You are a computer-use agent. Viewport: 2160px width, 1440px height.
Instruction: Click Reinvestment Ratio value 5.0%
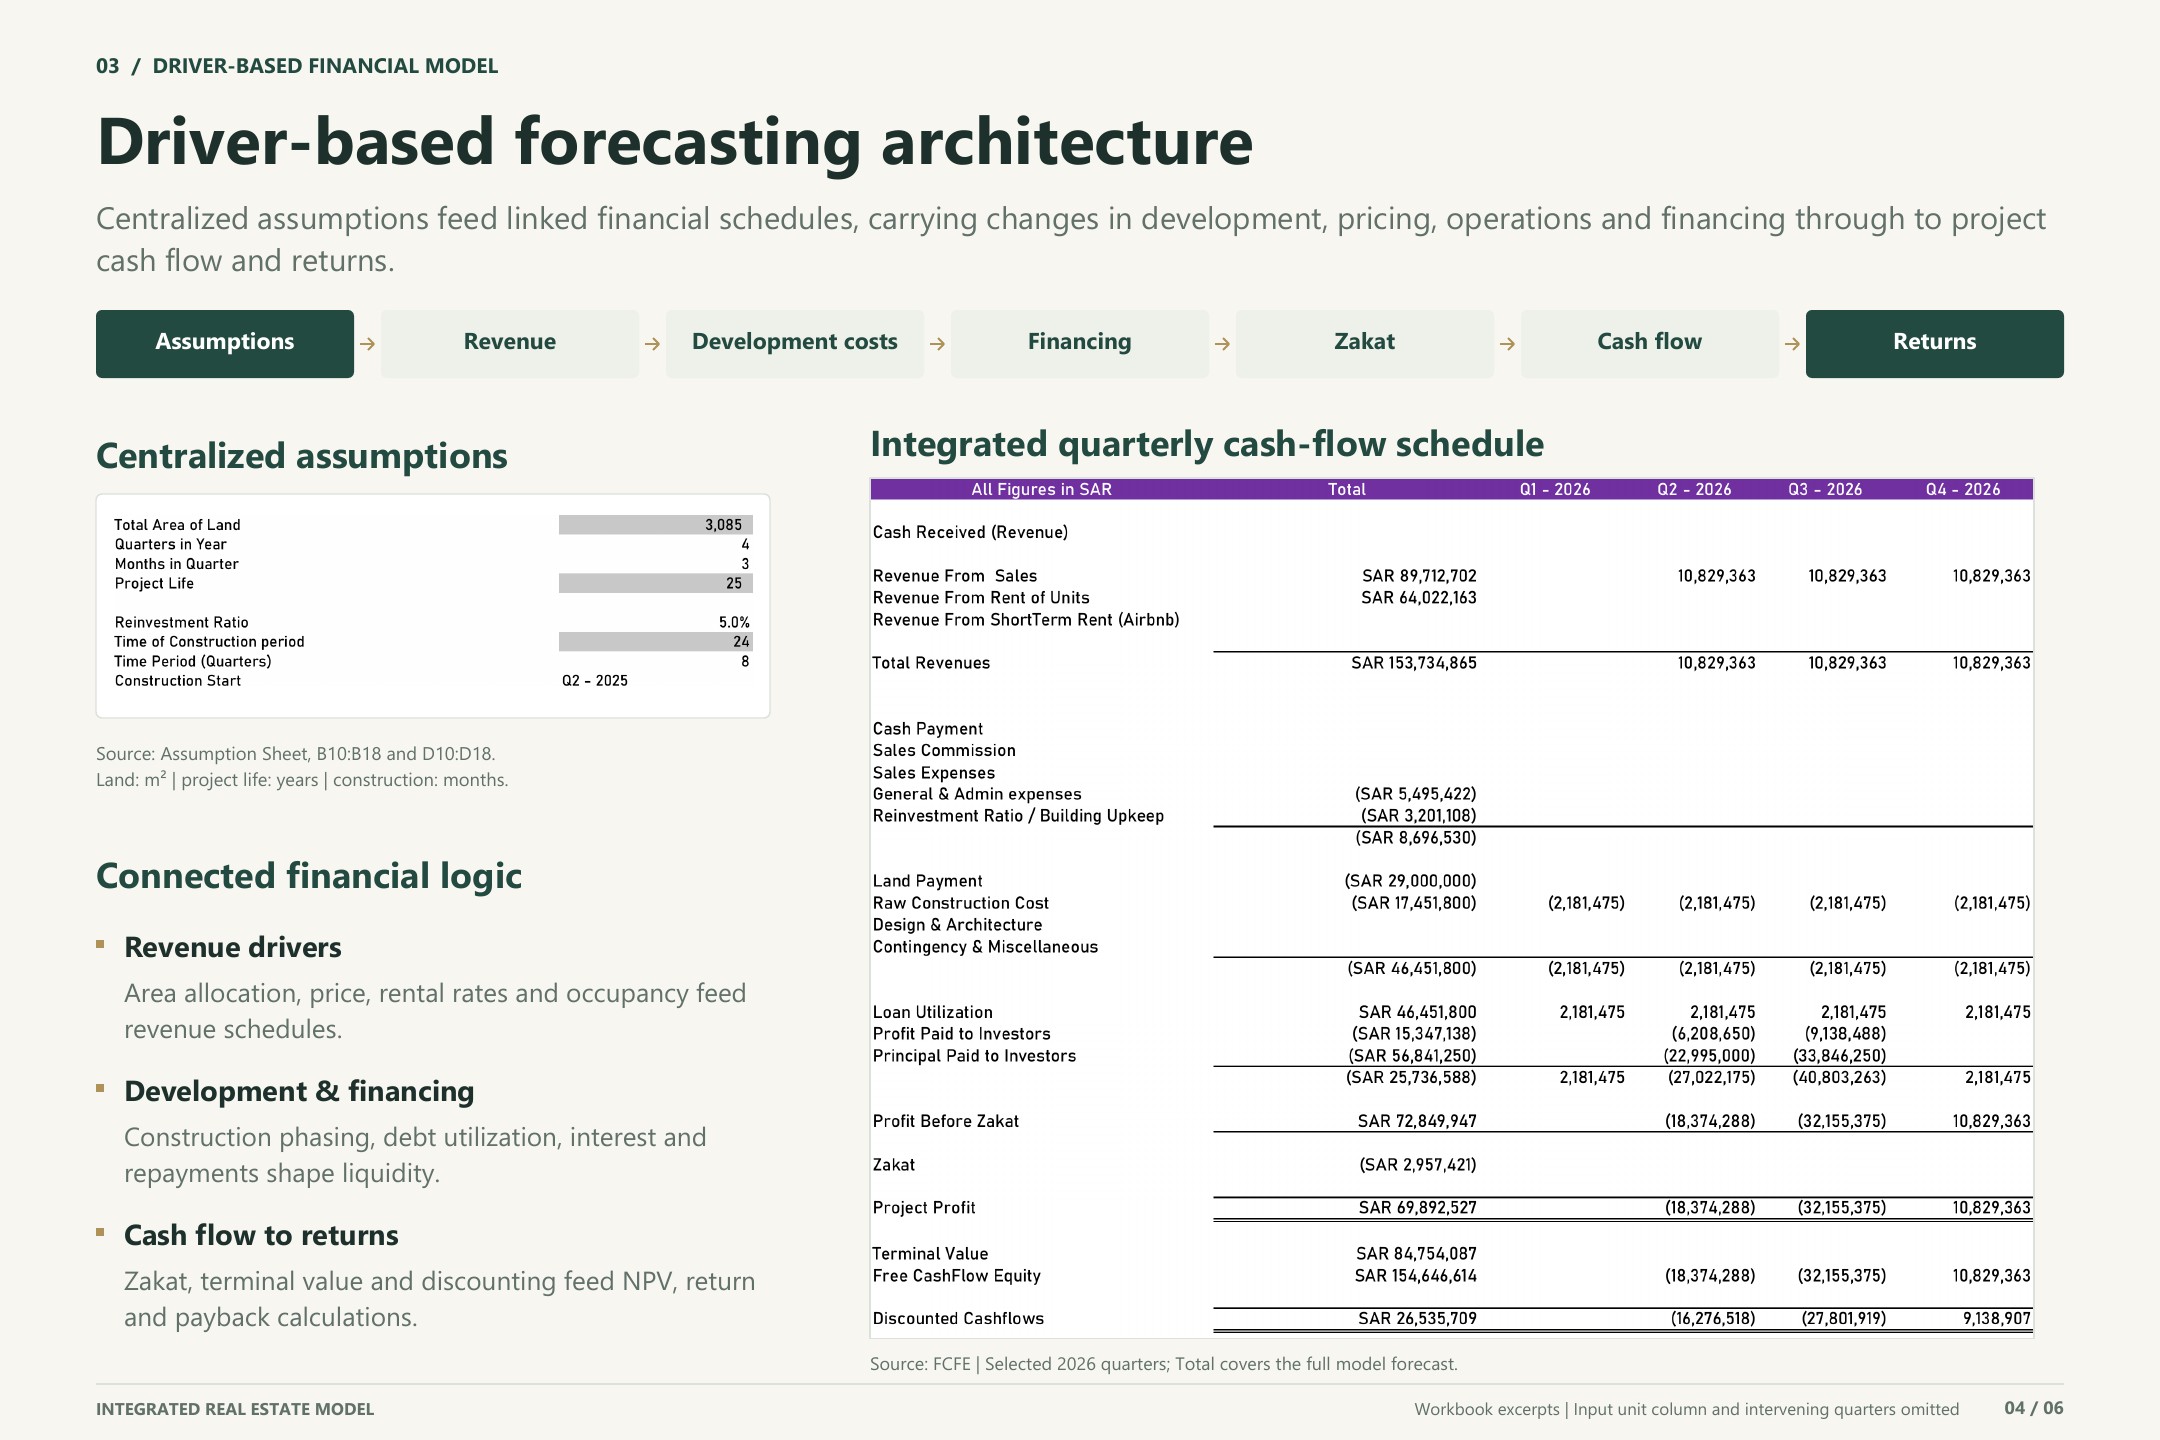pos(734,622)
